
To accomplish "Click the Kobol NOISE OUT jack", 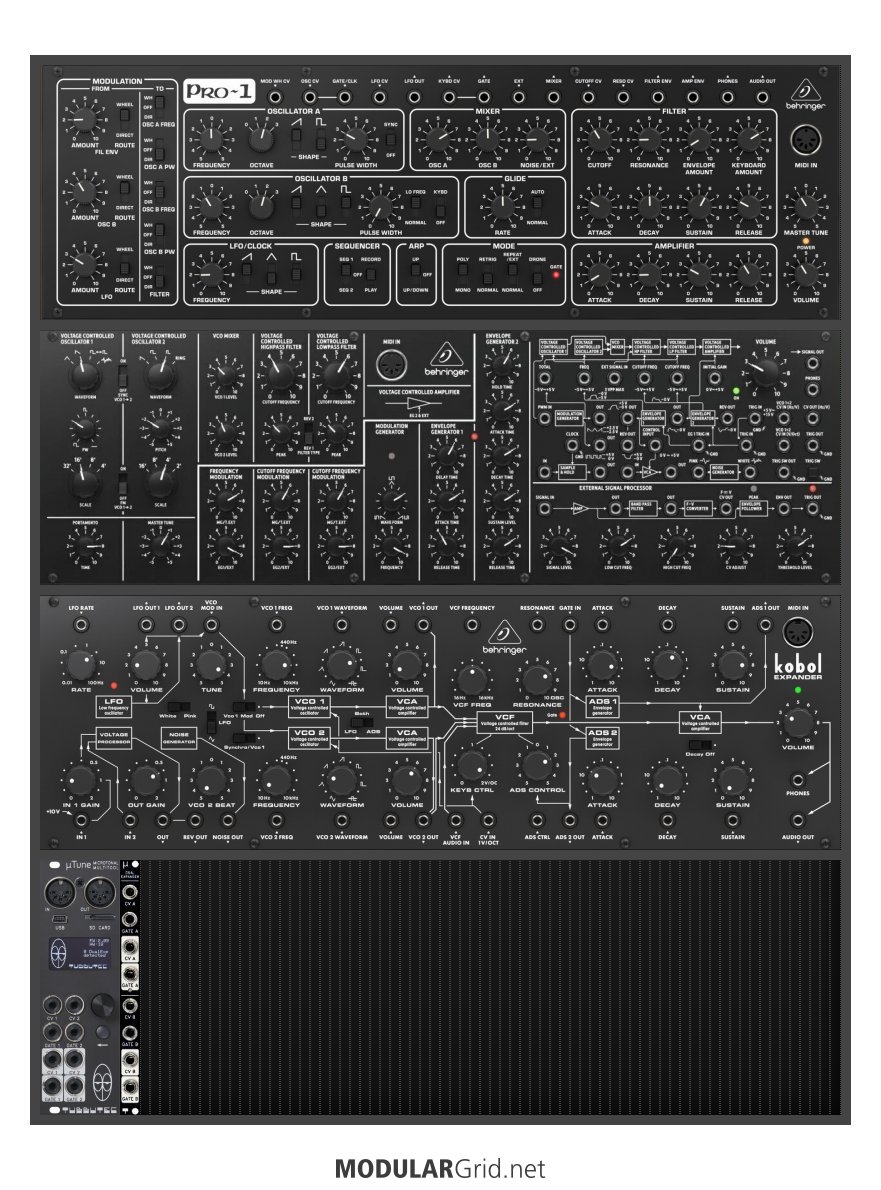I will (227, 820).
